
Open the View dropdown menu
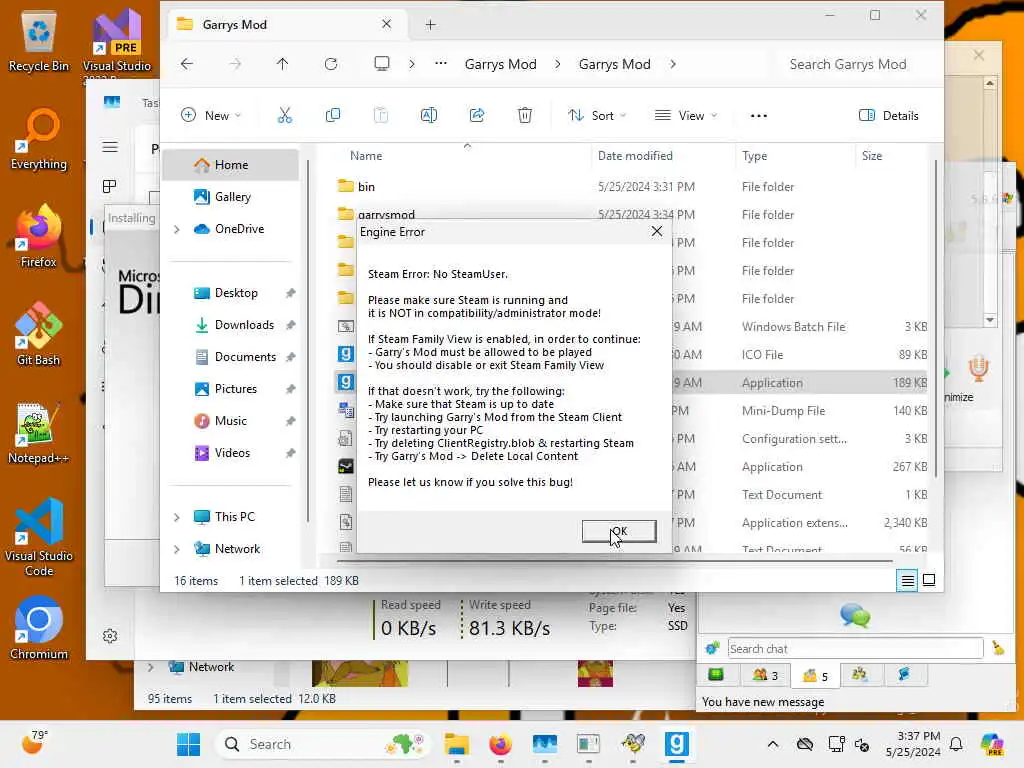(x=686, y=116)
